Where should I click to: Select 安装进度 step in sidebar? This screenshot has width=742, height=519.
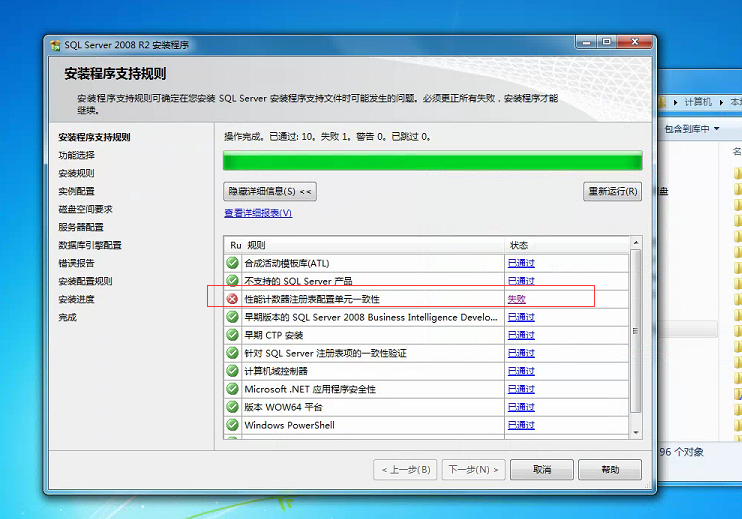pyautogui.click(x=76, y=299)
